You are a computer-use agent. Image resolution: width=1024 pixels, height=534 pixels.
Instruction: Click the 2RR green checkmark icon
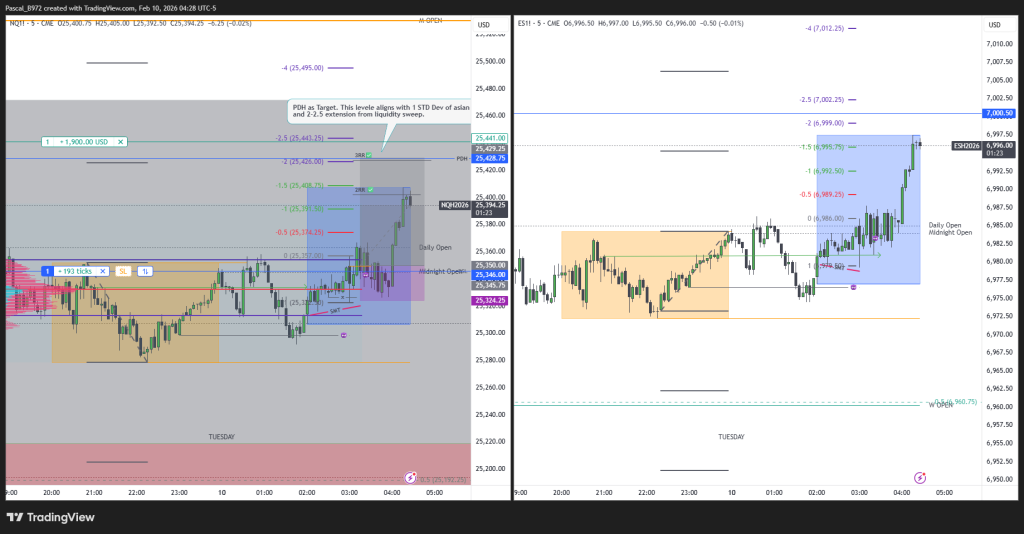pos(369,189)
